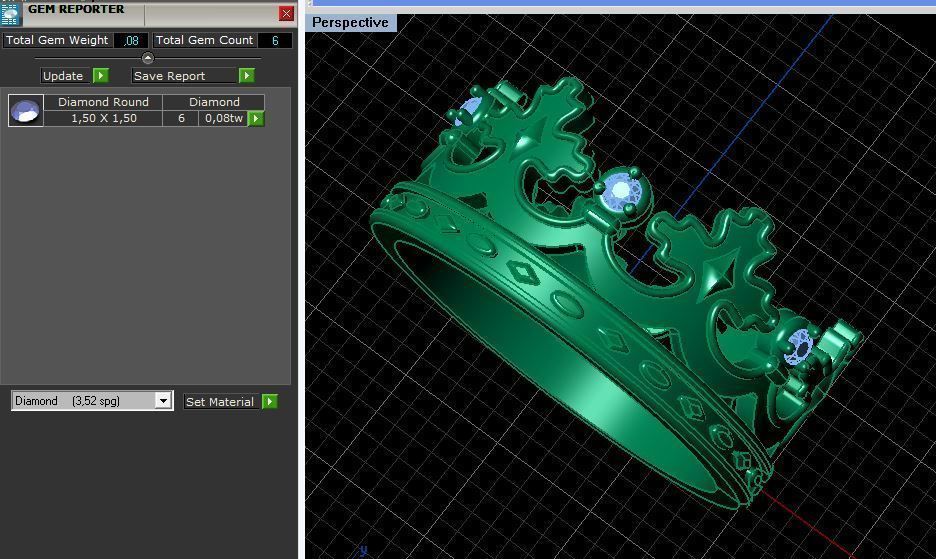Select the '0,08tw' weight cell
The height and width of the screenshot is (559, 936).
(x=223, y=118)
